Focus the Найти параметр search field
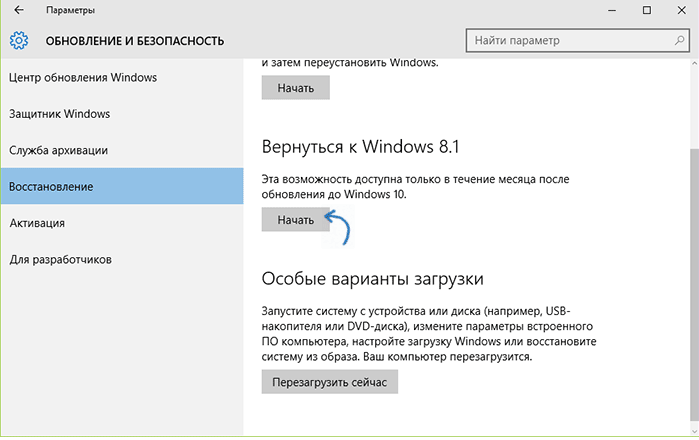This screenshot has height=440, width=699. coord(578,41)
